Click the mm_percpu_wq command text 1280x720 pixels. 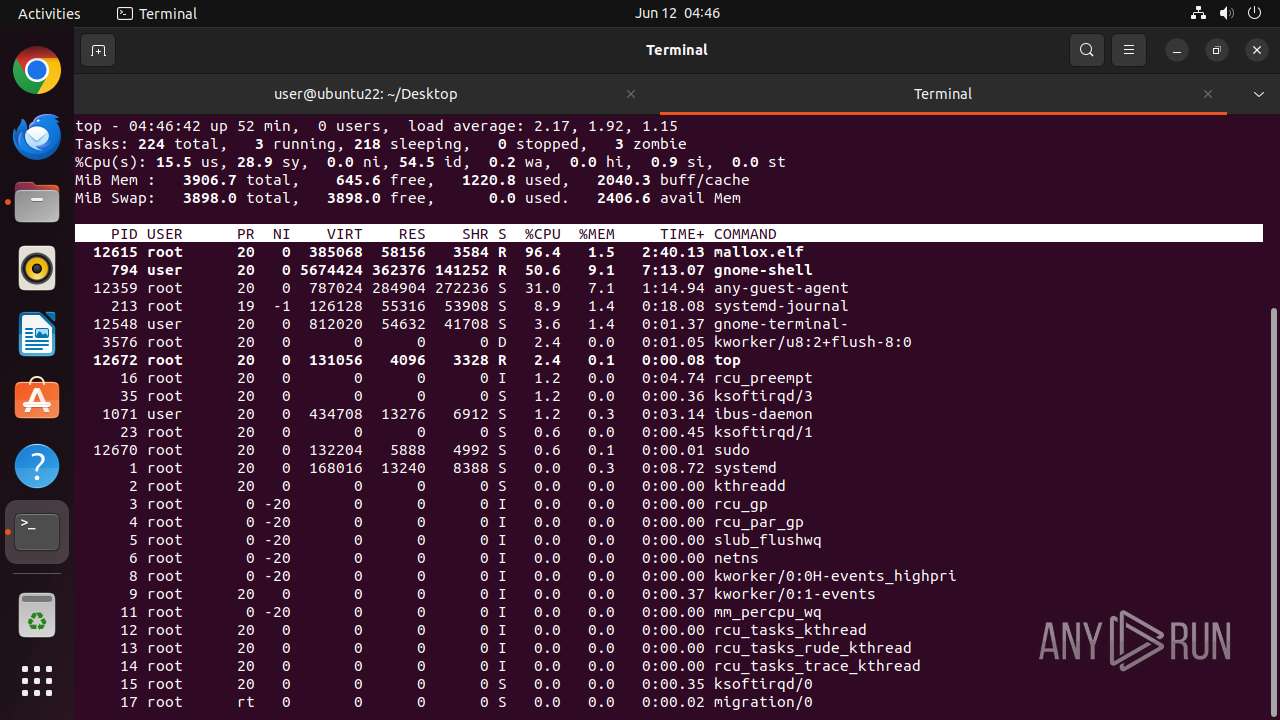(x=768, y=612)
